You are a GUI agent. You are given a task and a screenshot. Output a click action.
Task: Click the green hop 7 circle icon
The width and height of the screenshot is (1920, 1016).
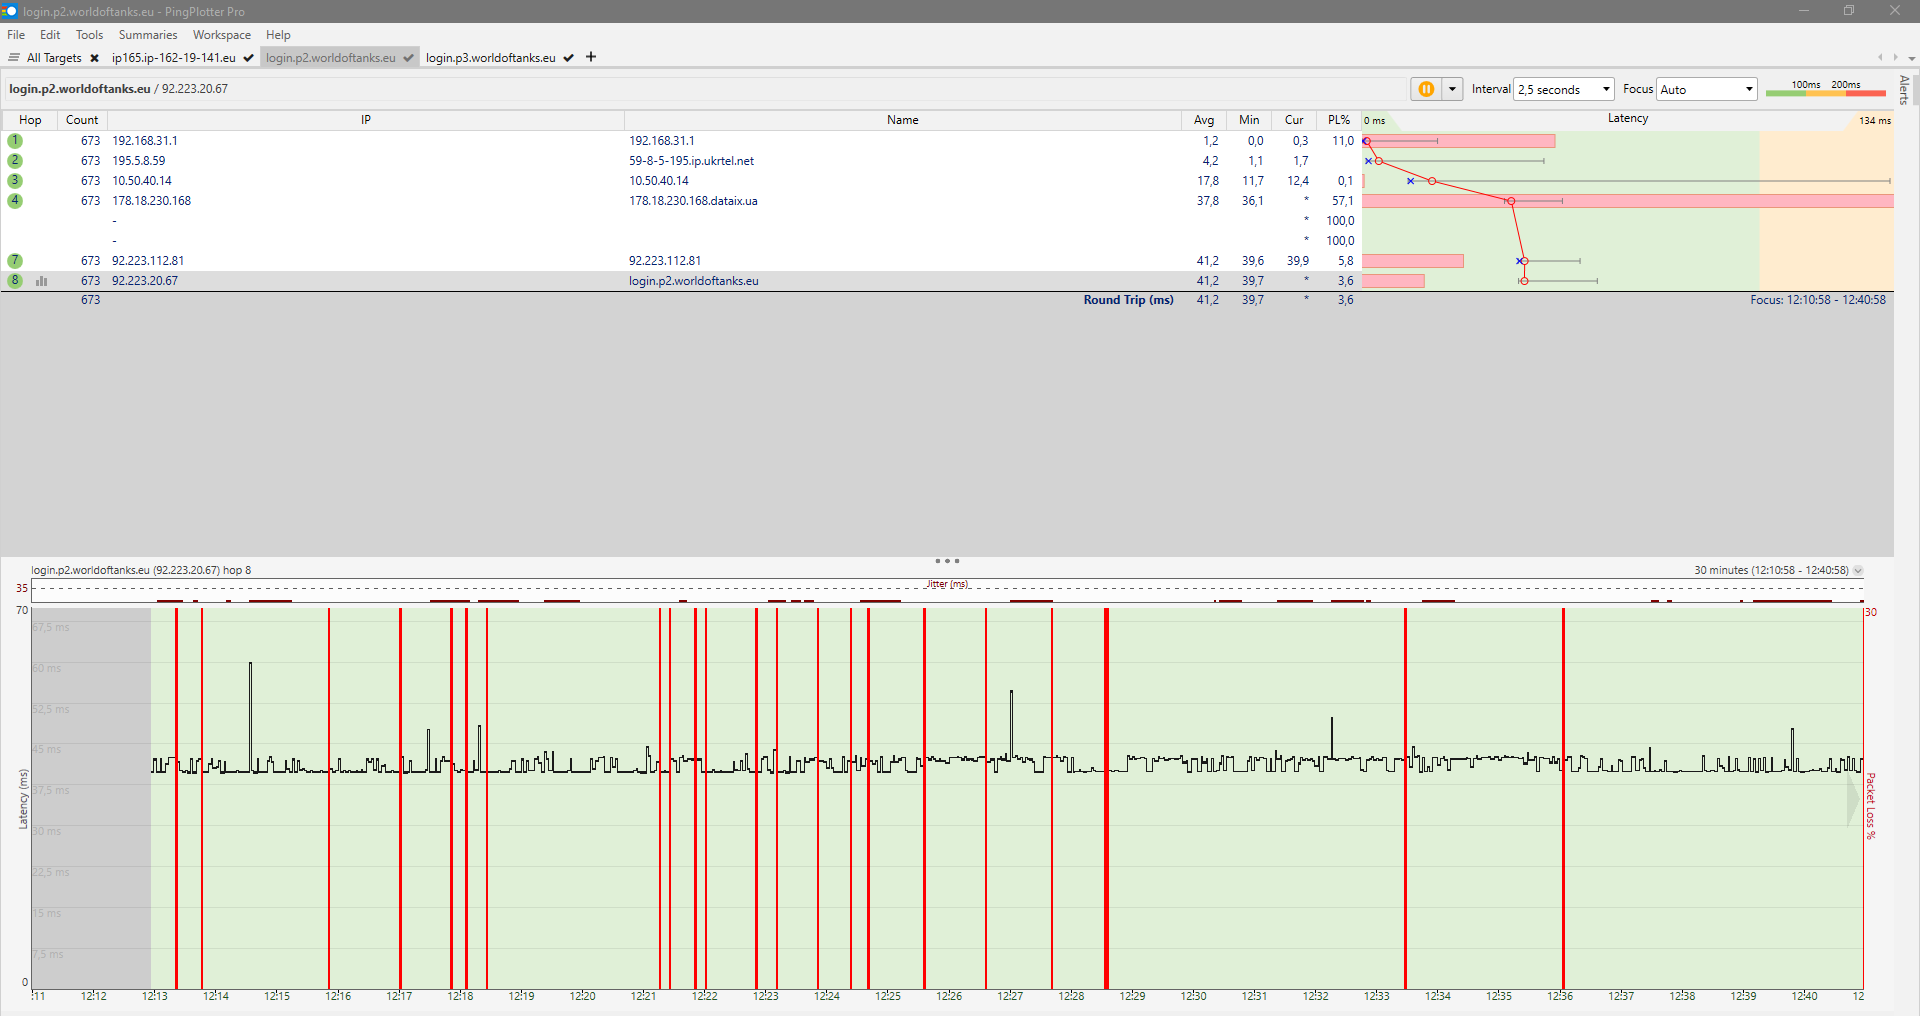click(x=15, y=261)
